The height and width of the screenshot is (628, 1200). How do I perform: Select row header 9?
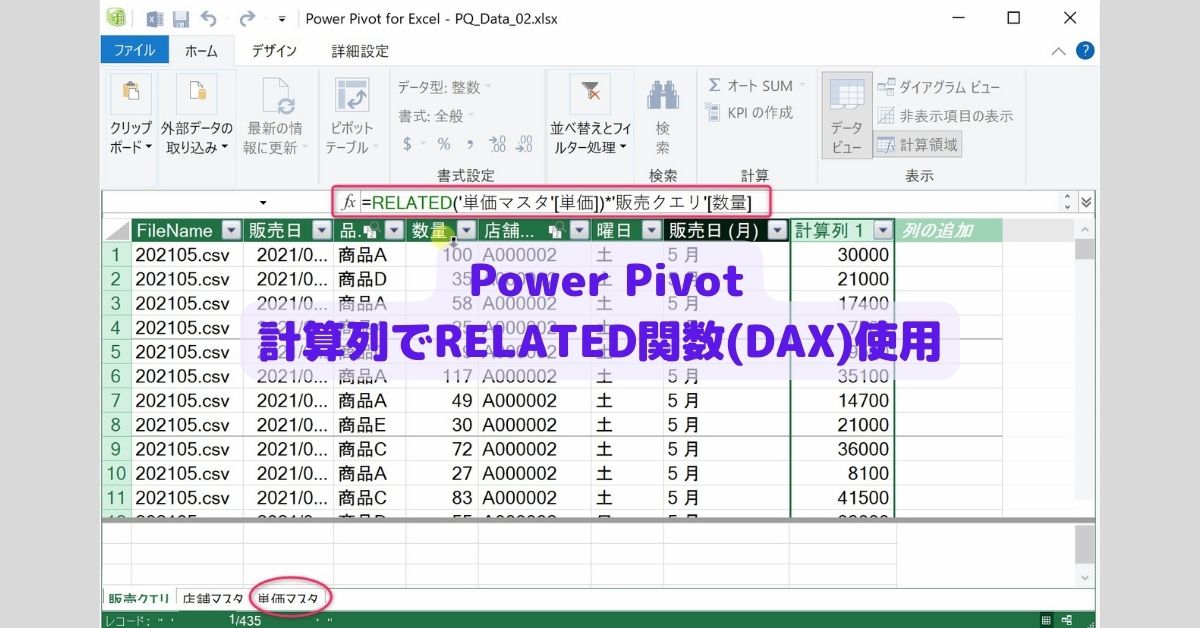pos(117,449)
